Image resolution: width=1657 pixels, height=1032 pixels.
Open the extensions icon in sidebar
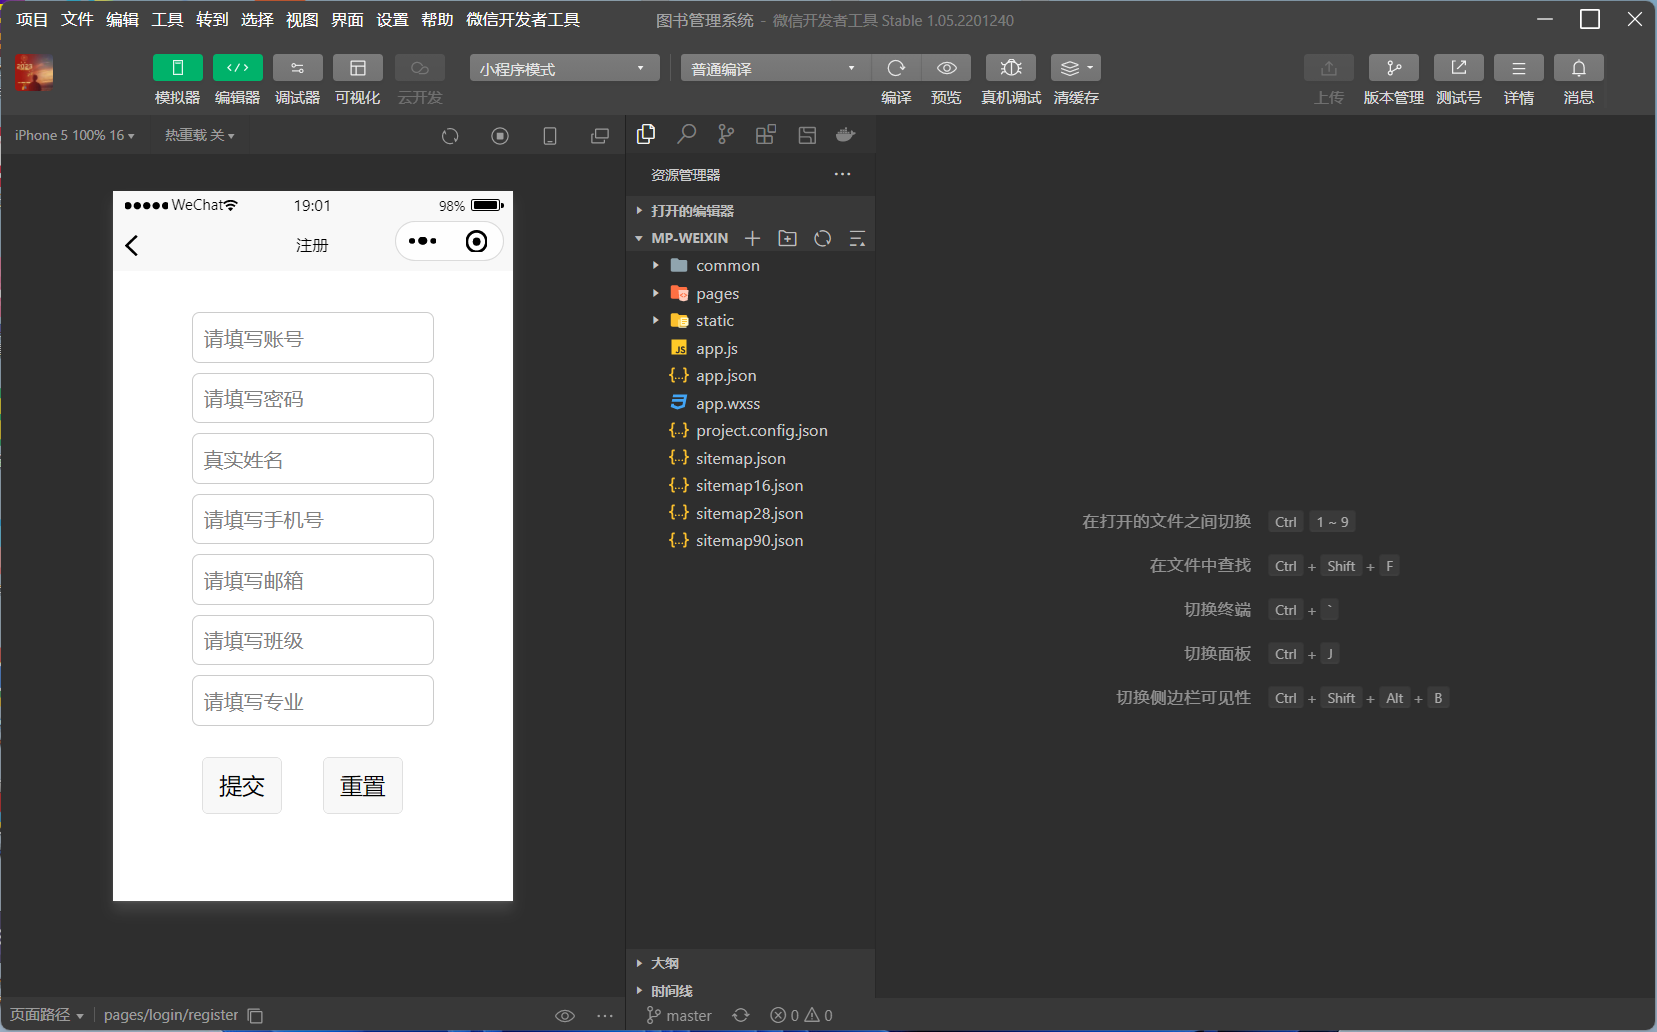click(766, 135)
